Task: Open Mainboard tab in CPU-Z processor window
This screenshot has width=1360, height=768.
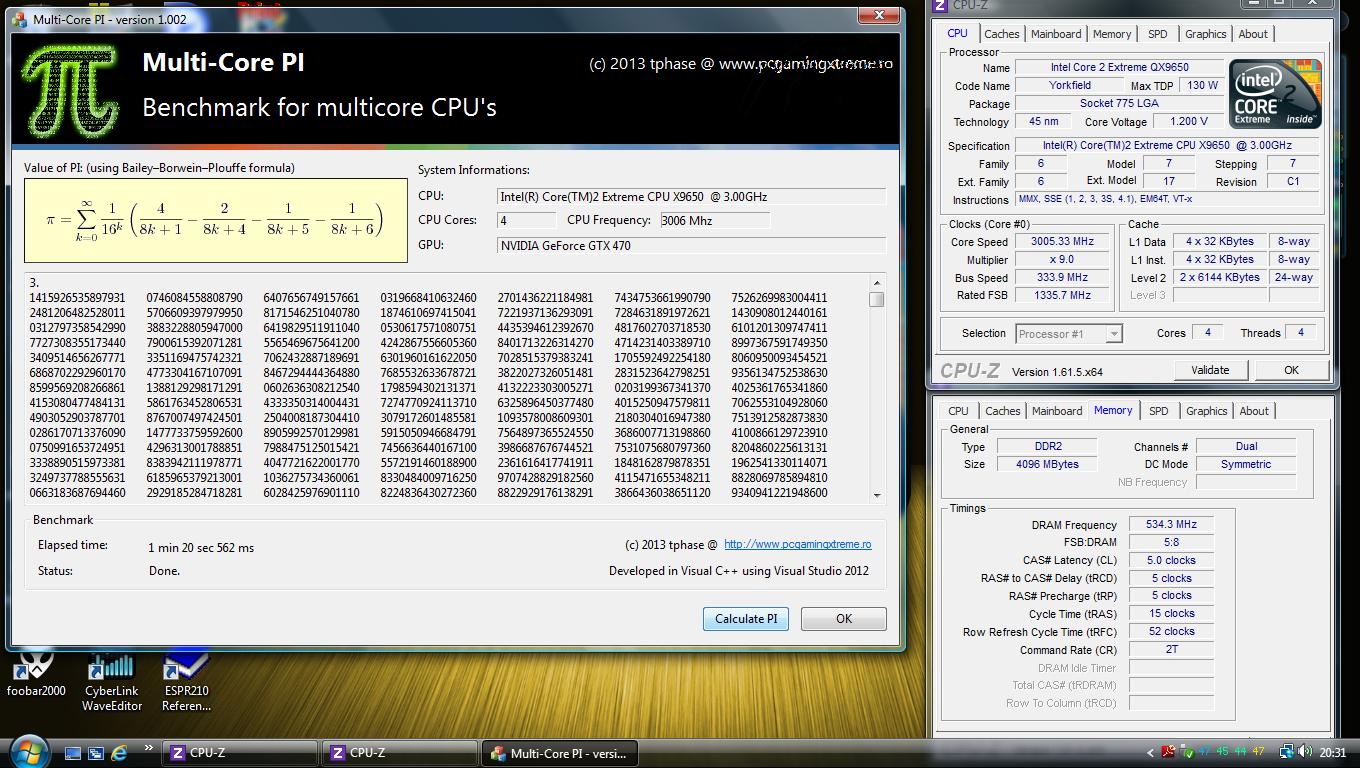Action: [x=1056, y=34]
